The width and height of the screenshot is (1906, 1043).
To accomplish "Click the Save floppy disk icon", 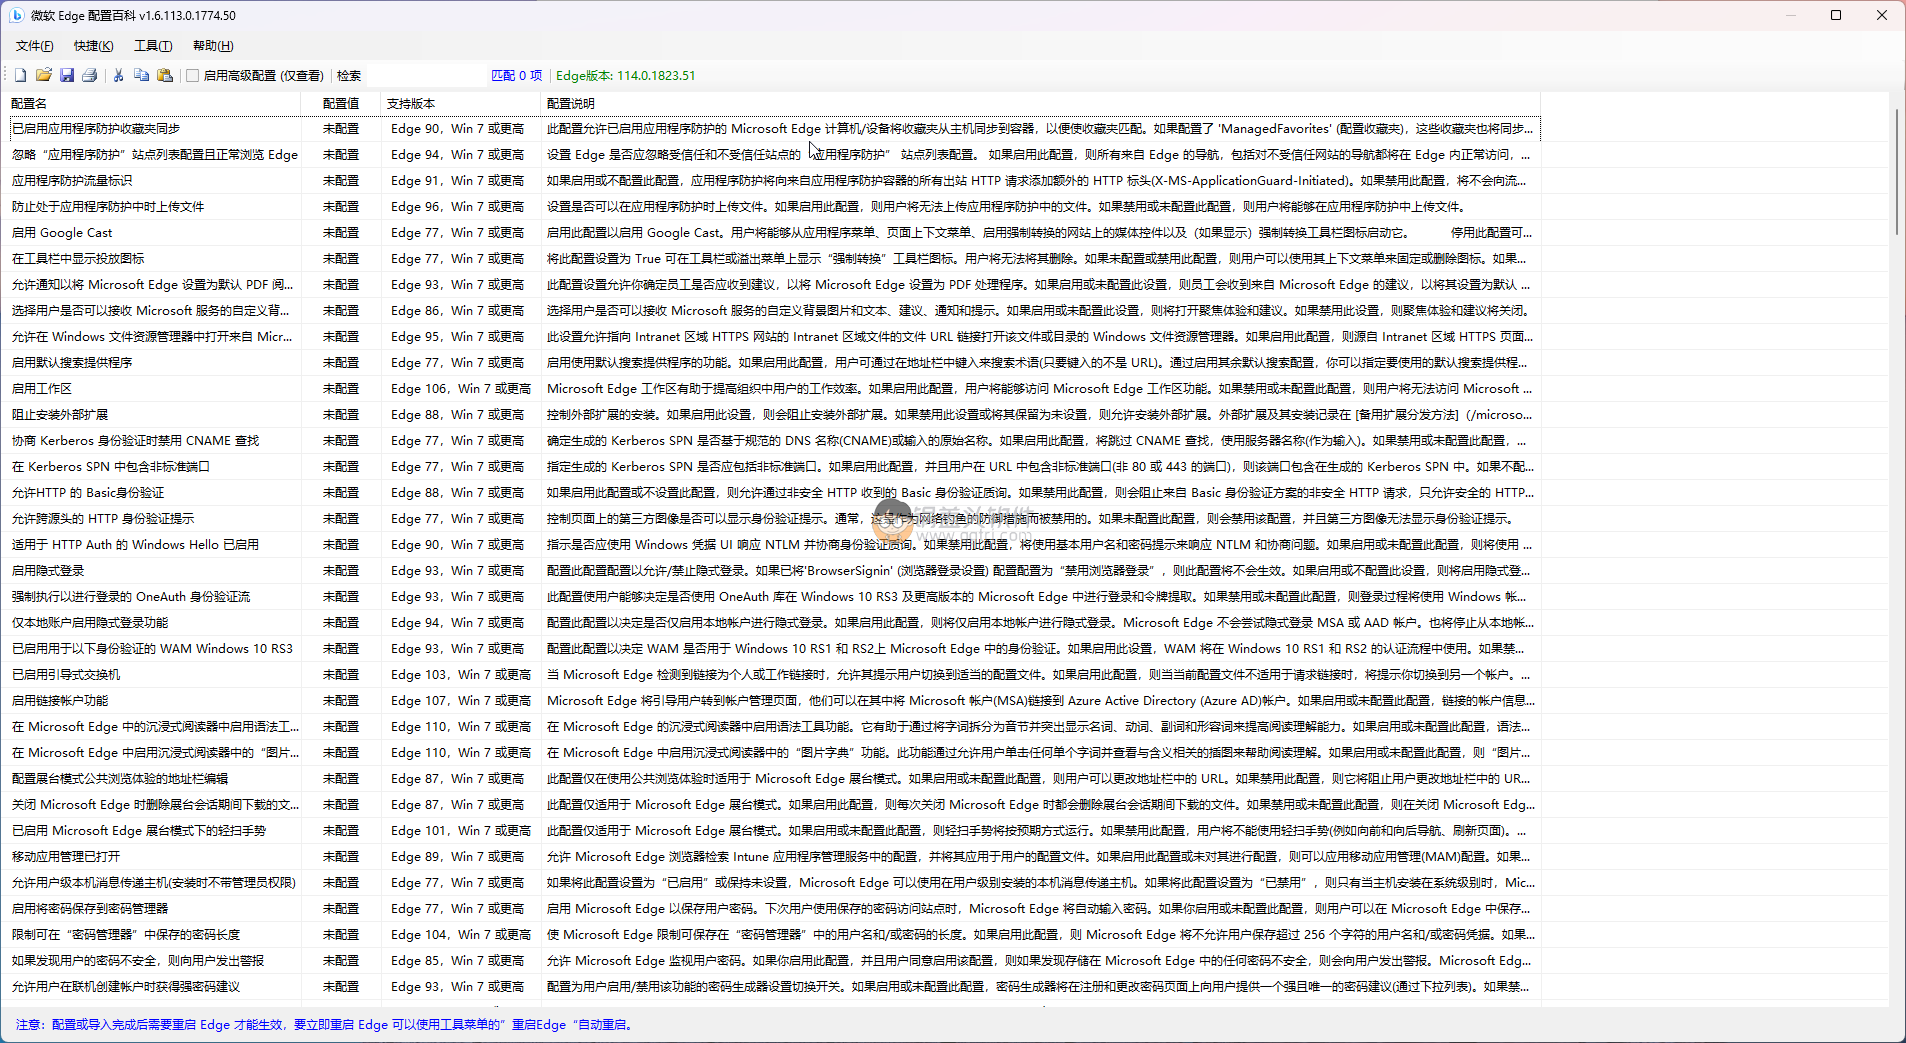I will pos(67,75).
